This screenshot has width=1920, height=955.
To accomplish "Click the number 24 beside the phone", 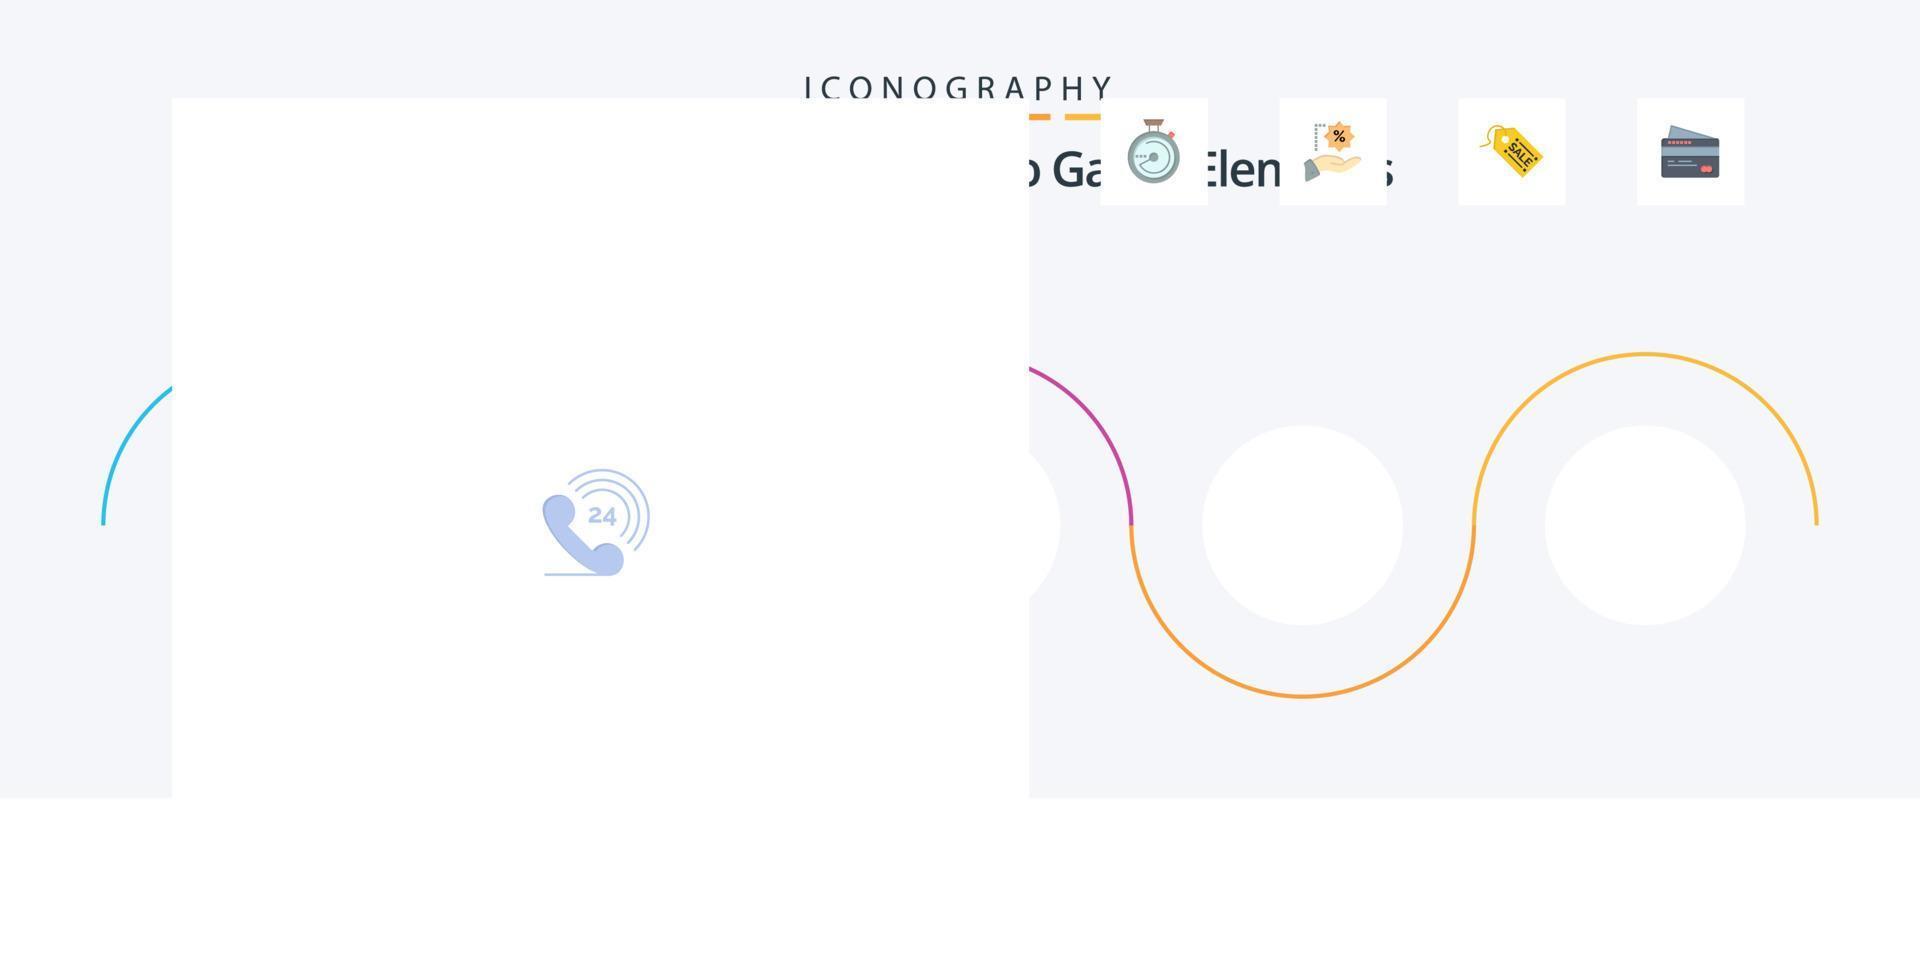I will click(x=602, y=516).
